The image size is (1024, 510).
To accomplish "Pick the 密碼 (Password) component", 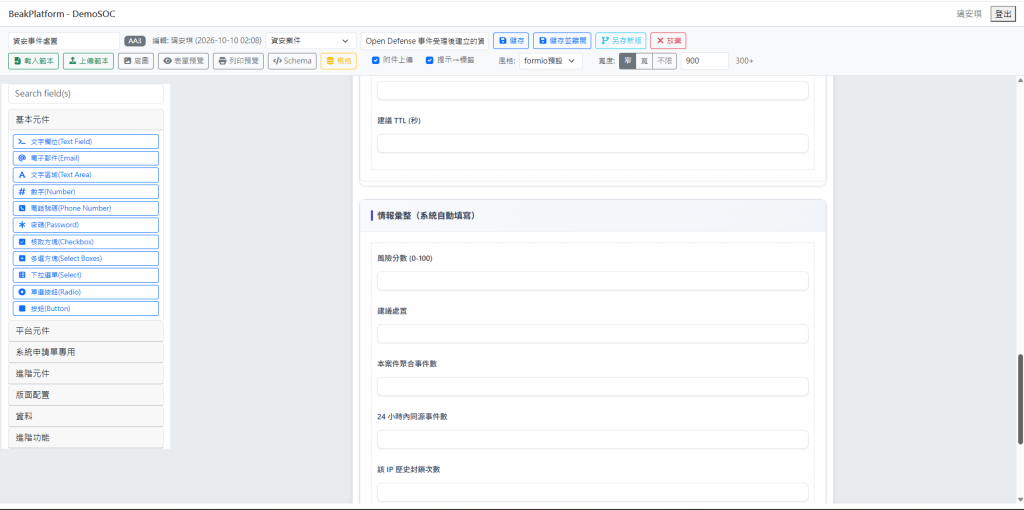I will [86, 225].
